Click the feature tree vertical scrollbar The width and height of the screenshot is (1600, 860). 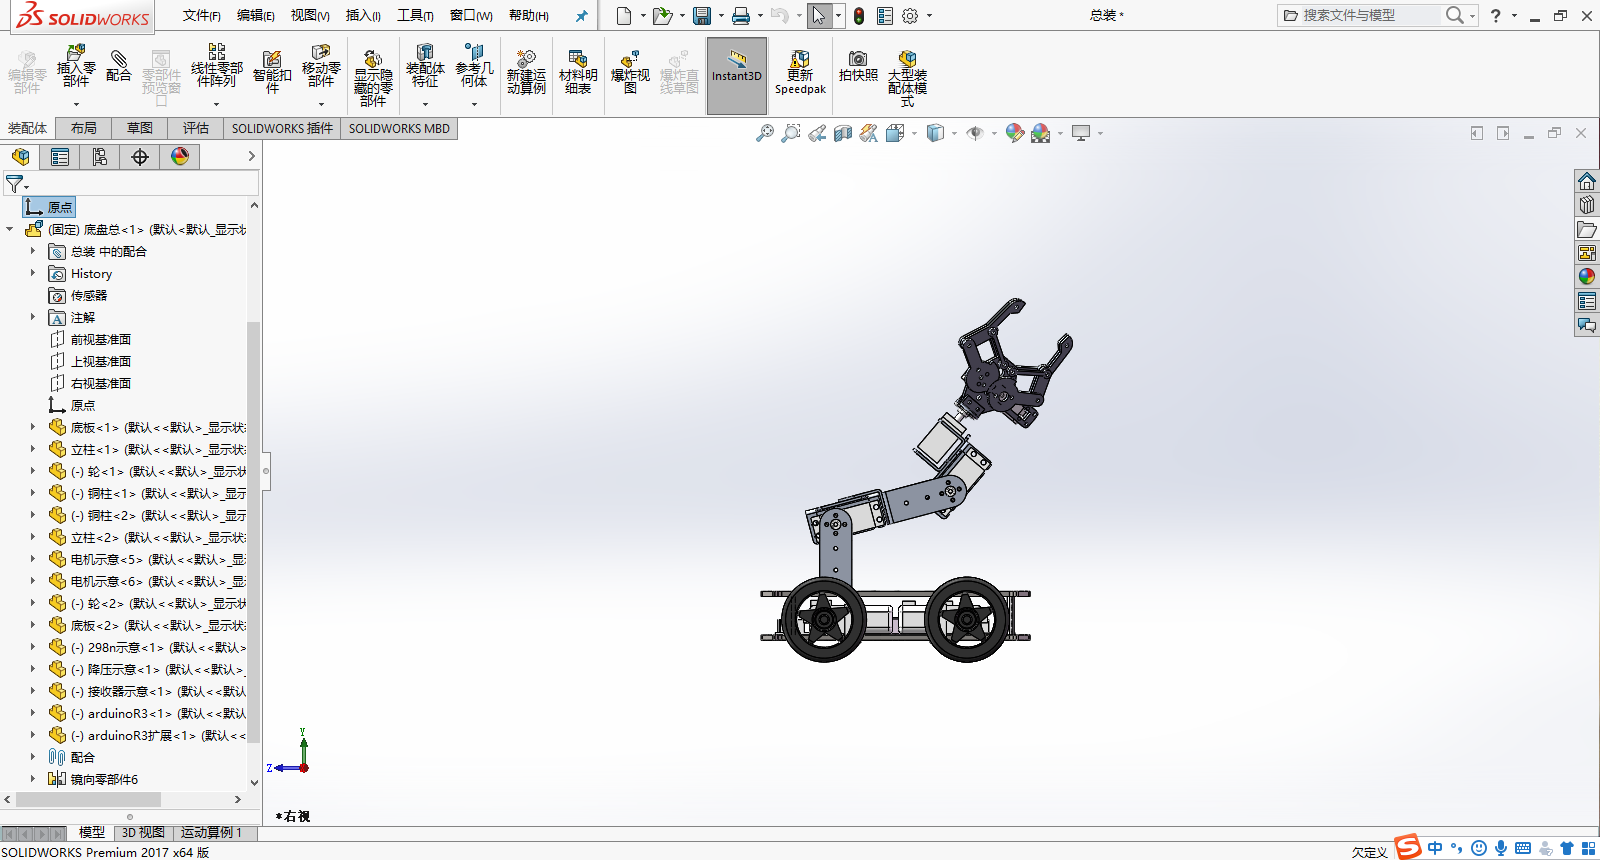254,530
